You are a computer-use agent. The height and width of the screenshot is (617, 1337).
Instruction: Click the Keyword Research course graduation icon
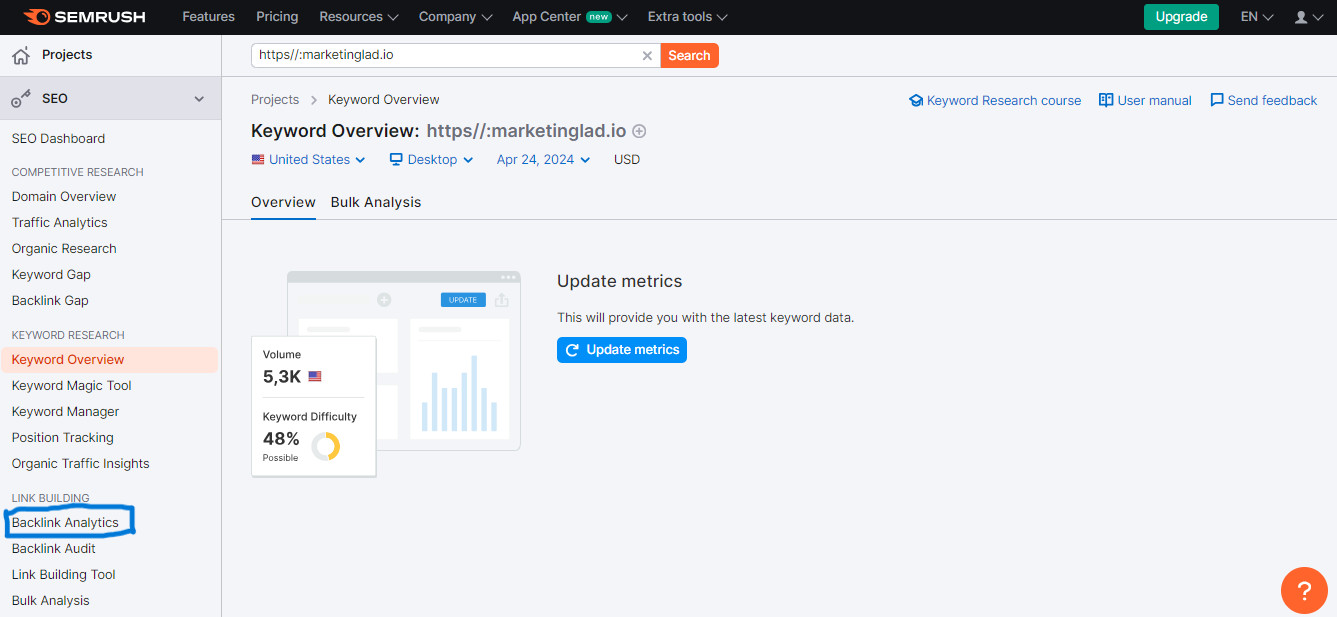pyautogui.click(x=915, y=101)
